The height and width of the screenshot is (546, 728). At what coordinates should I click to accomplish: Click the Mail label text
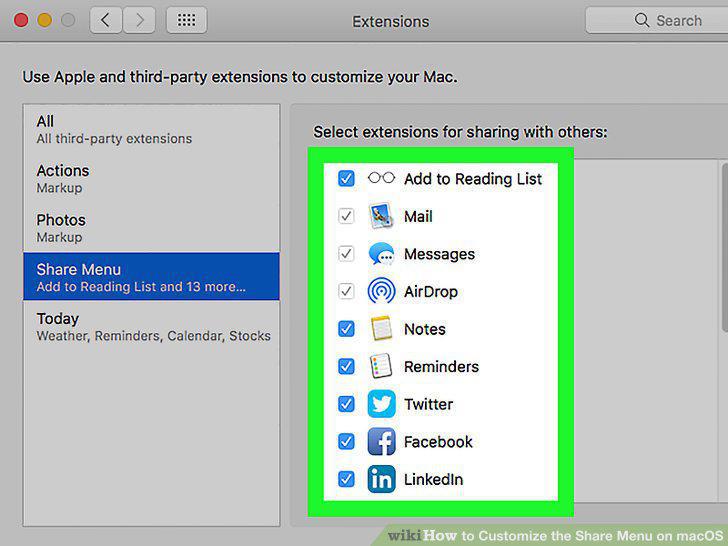(418, 216)
